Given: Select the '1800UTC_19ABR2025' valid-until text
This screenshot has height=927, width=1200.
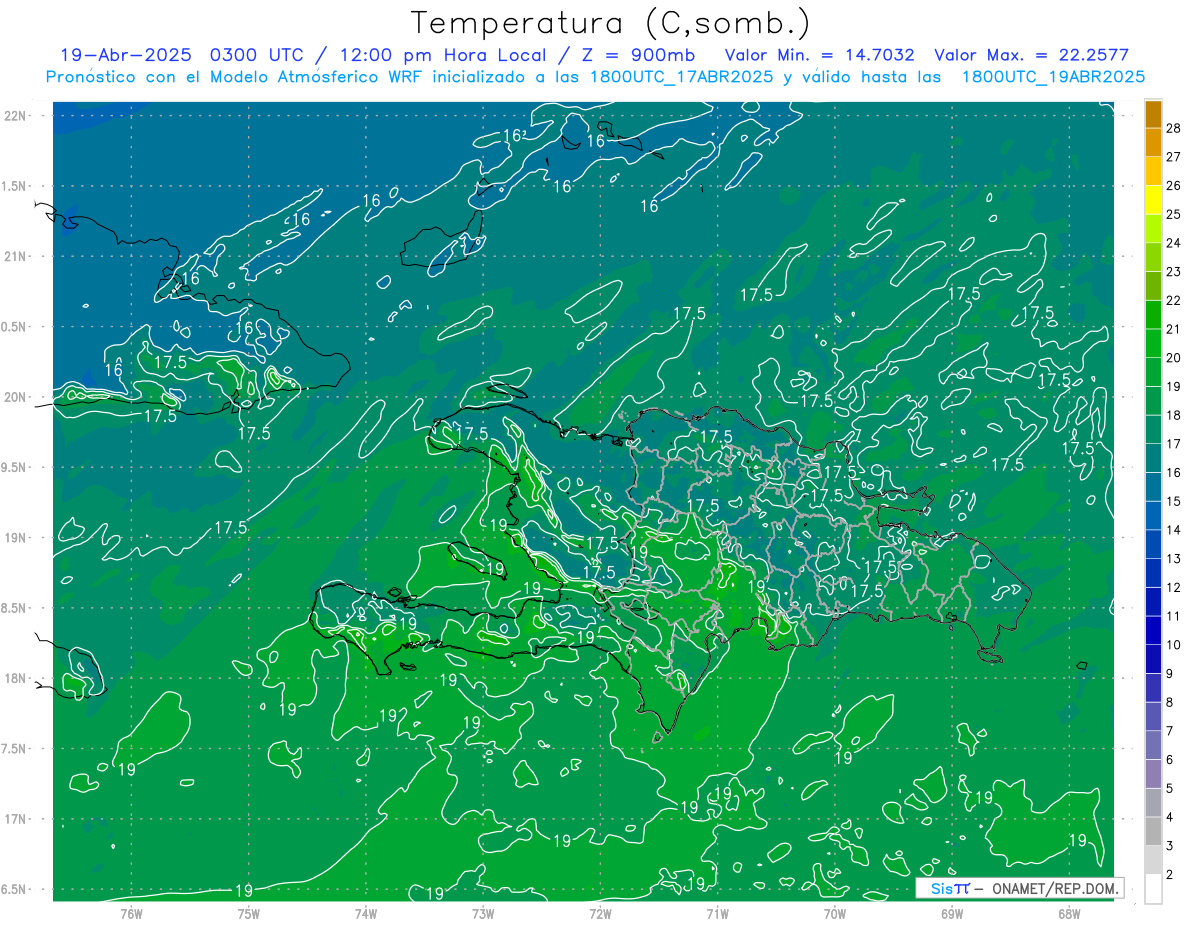Looking at the screenshot, I should (x=1053, y=77).
